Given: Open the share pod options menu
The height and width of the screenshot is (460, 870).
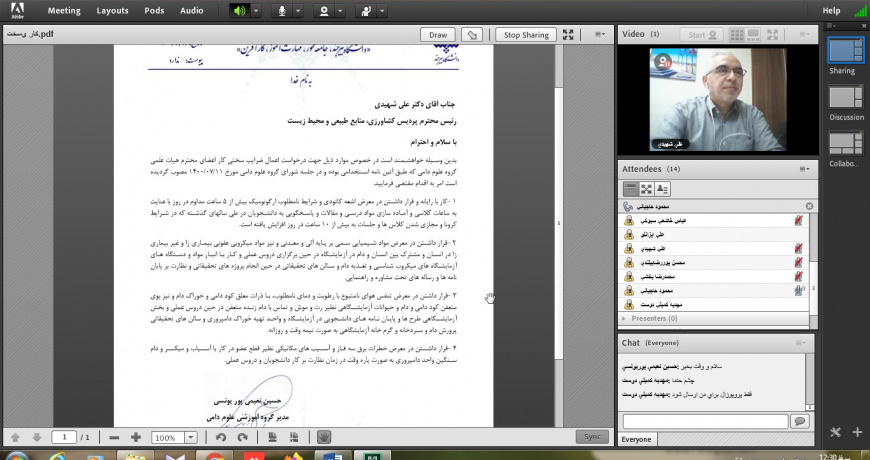Looking at the screenshot, I should tap(600, 34).
